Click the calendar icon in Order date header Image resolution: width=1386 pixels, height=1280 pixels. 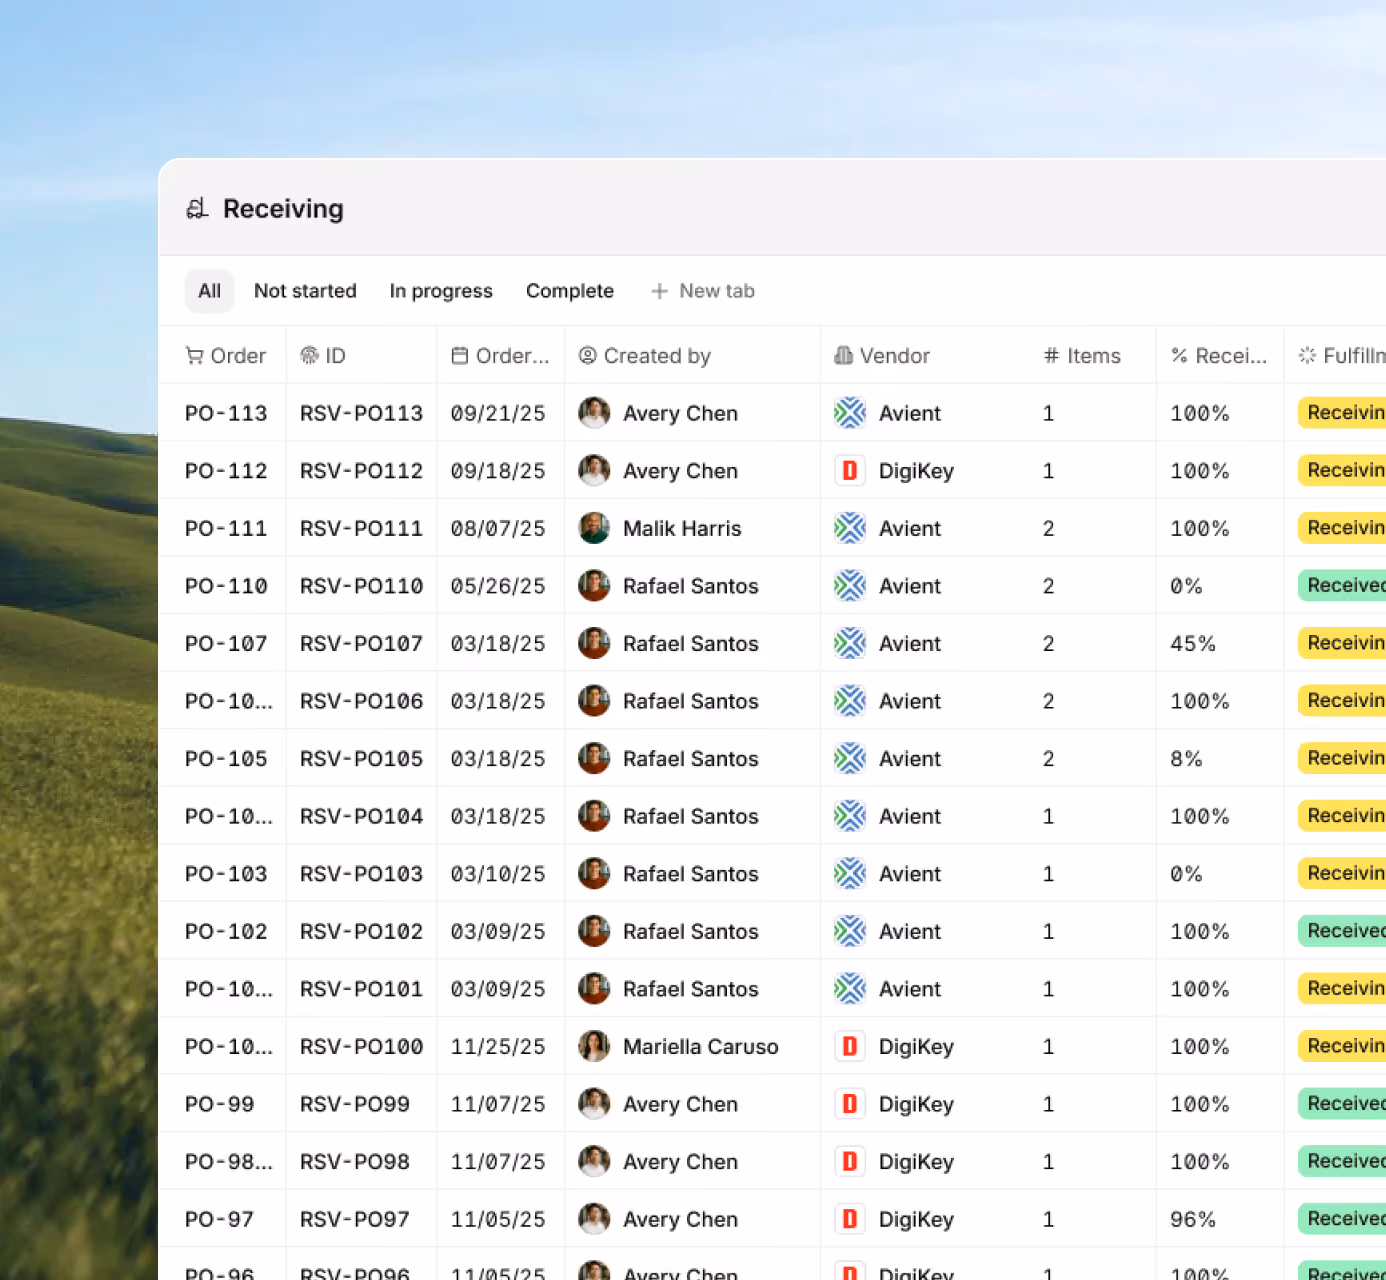click(x=460, y=356)
